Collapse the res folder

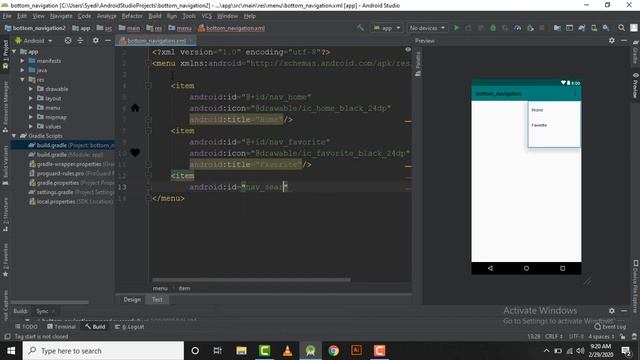(22, 80)
